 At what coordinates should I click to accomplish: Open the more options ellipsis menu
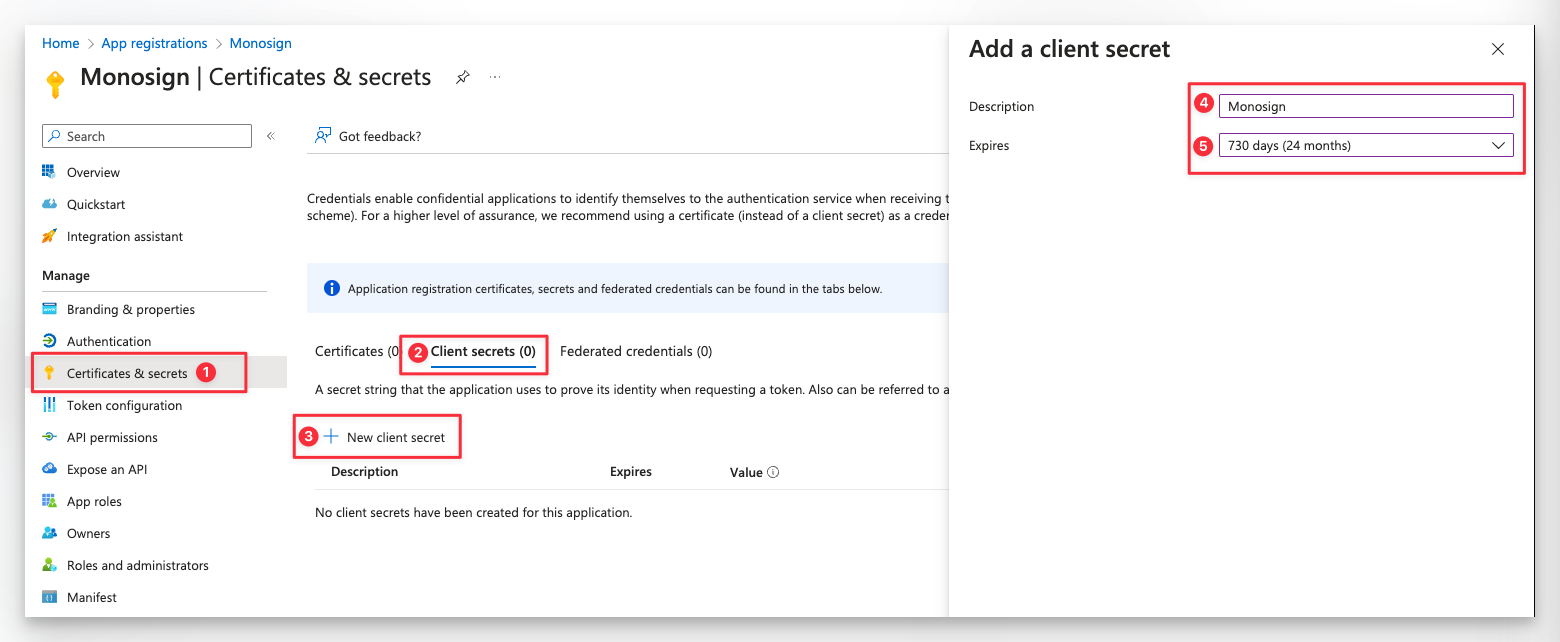(x=495, y=77)
